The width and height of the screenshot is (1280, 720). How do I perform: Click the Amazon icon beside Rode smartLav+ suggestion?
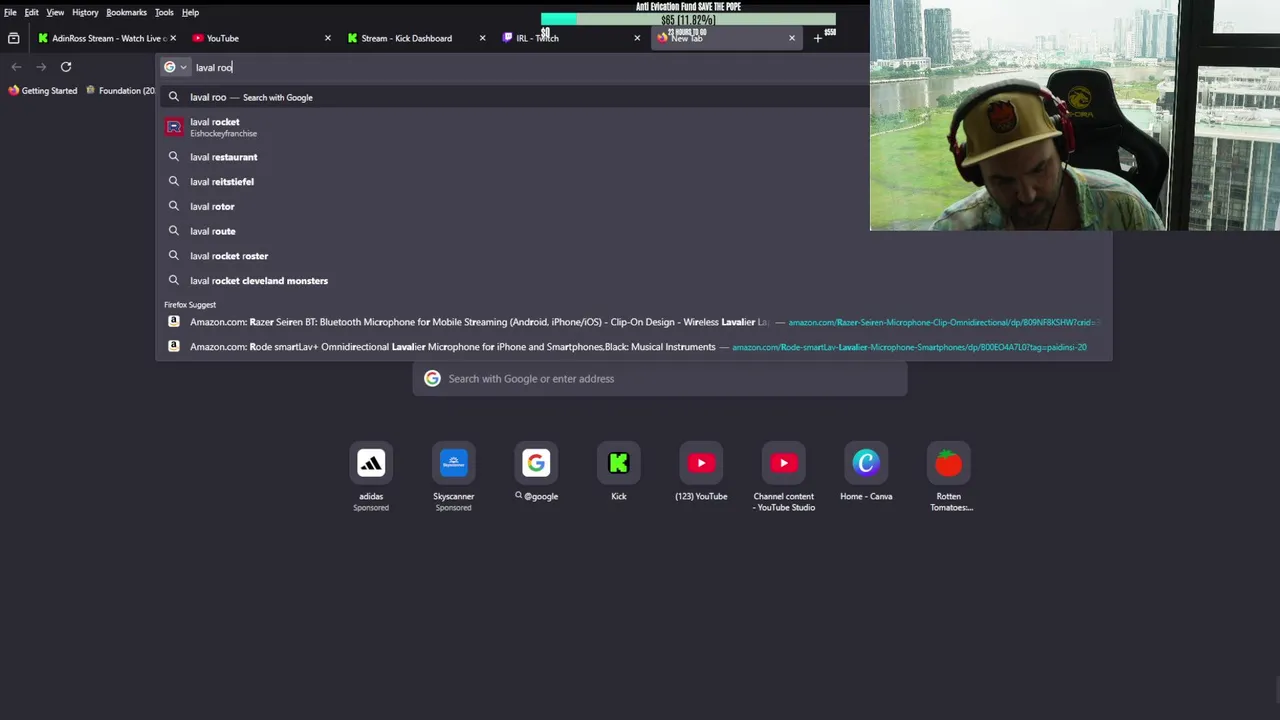(174, 347)
